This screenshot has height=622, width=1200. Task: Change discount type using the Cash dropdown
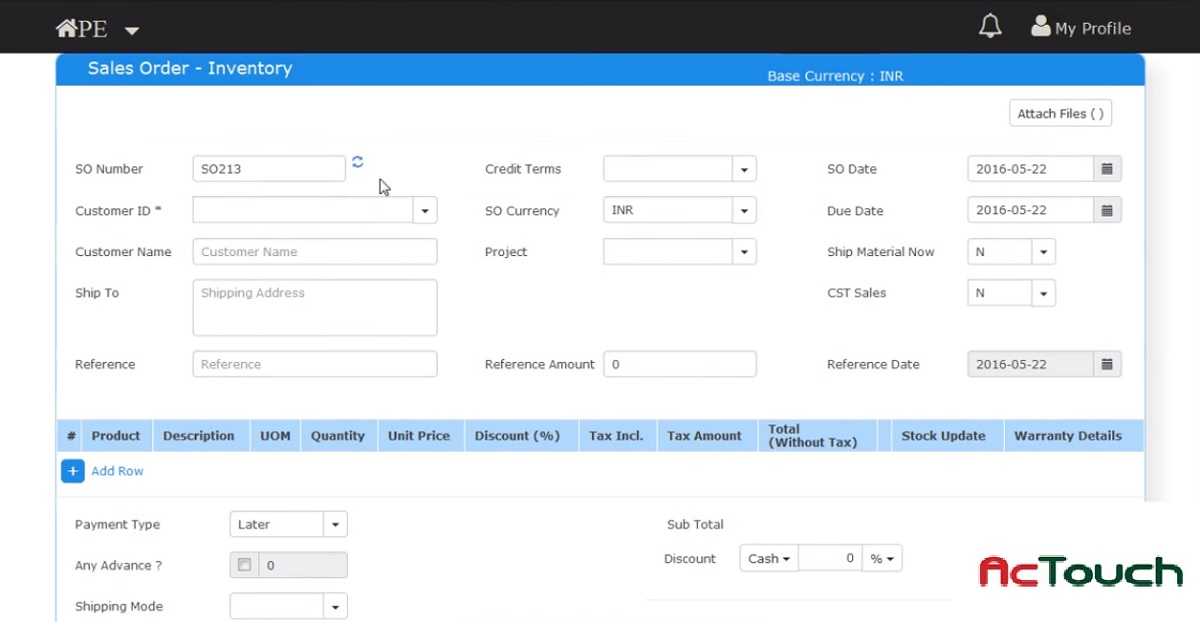point(767,558)
